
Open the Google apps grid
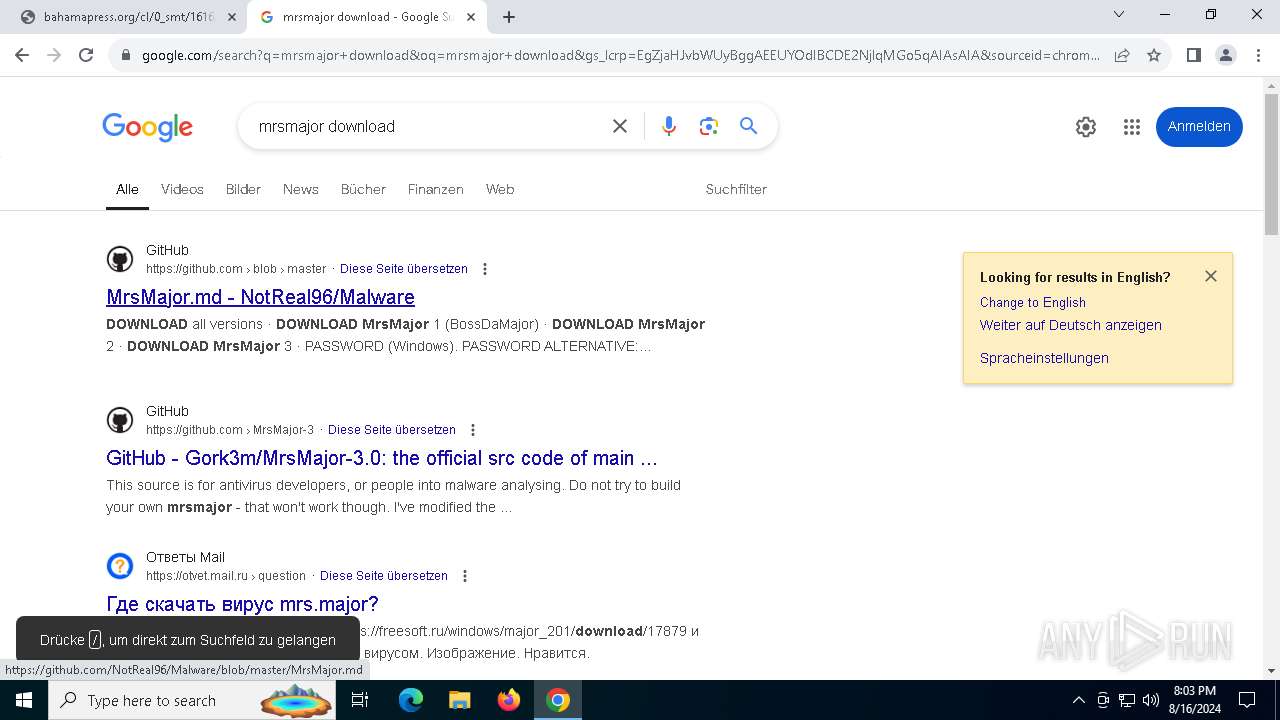pos(1132,127)
